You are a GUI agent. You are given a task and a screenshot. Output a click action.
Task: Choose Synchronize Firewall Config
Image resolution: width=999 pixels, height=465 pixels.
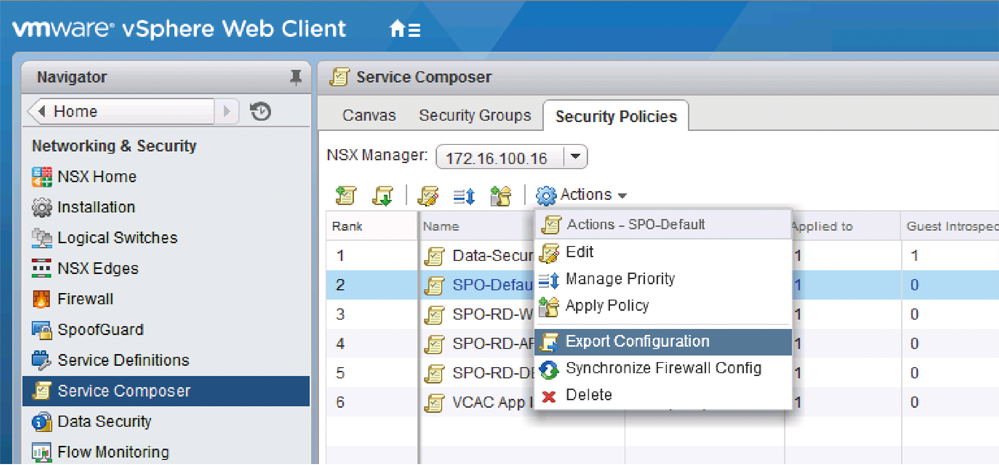[663, 369]
